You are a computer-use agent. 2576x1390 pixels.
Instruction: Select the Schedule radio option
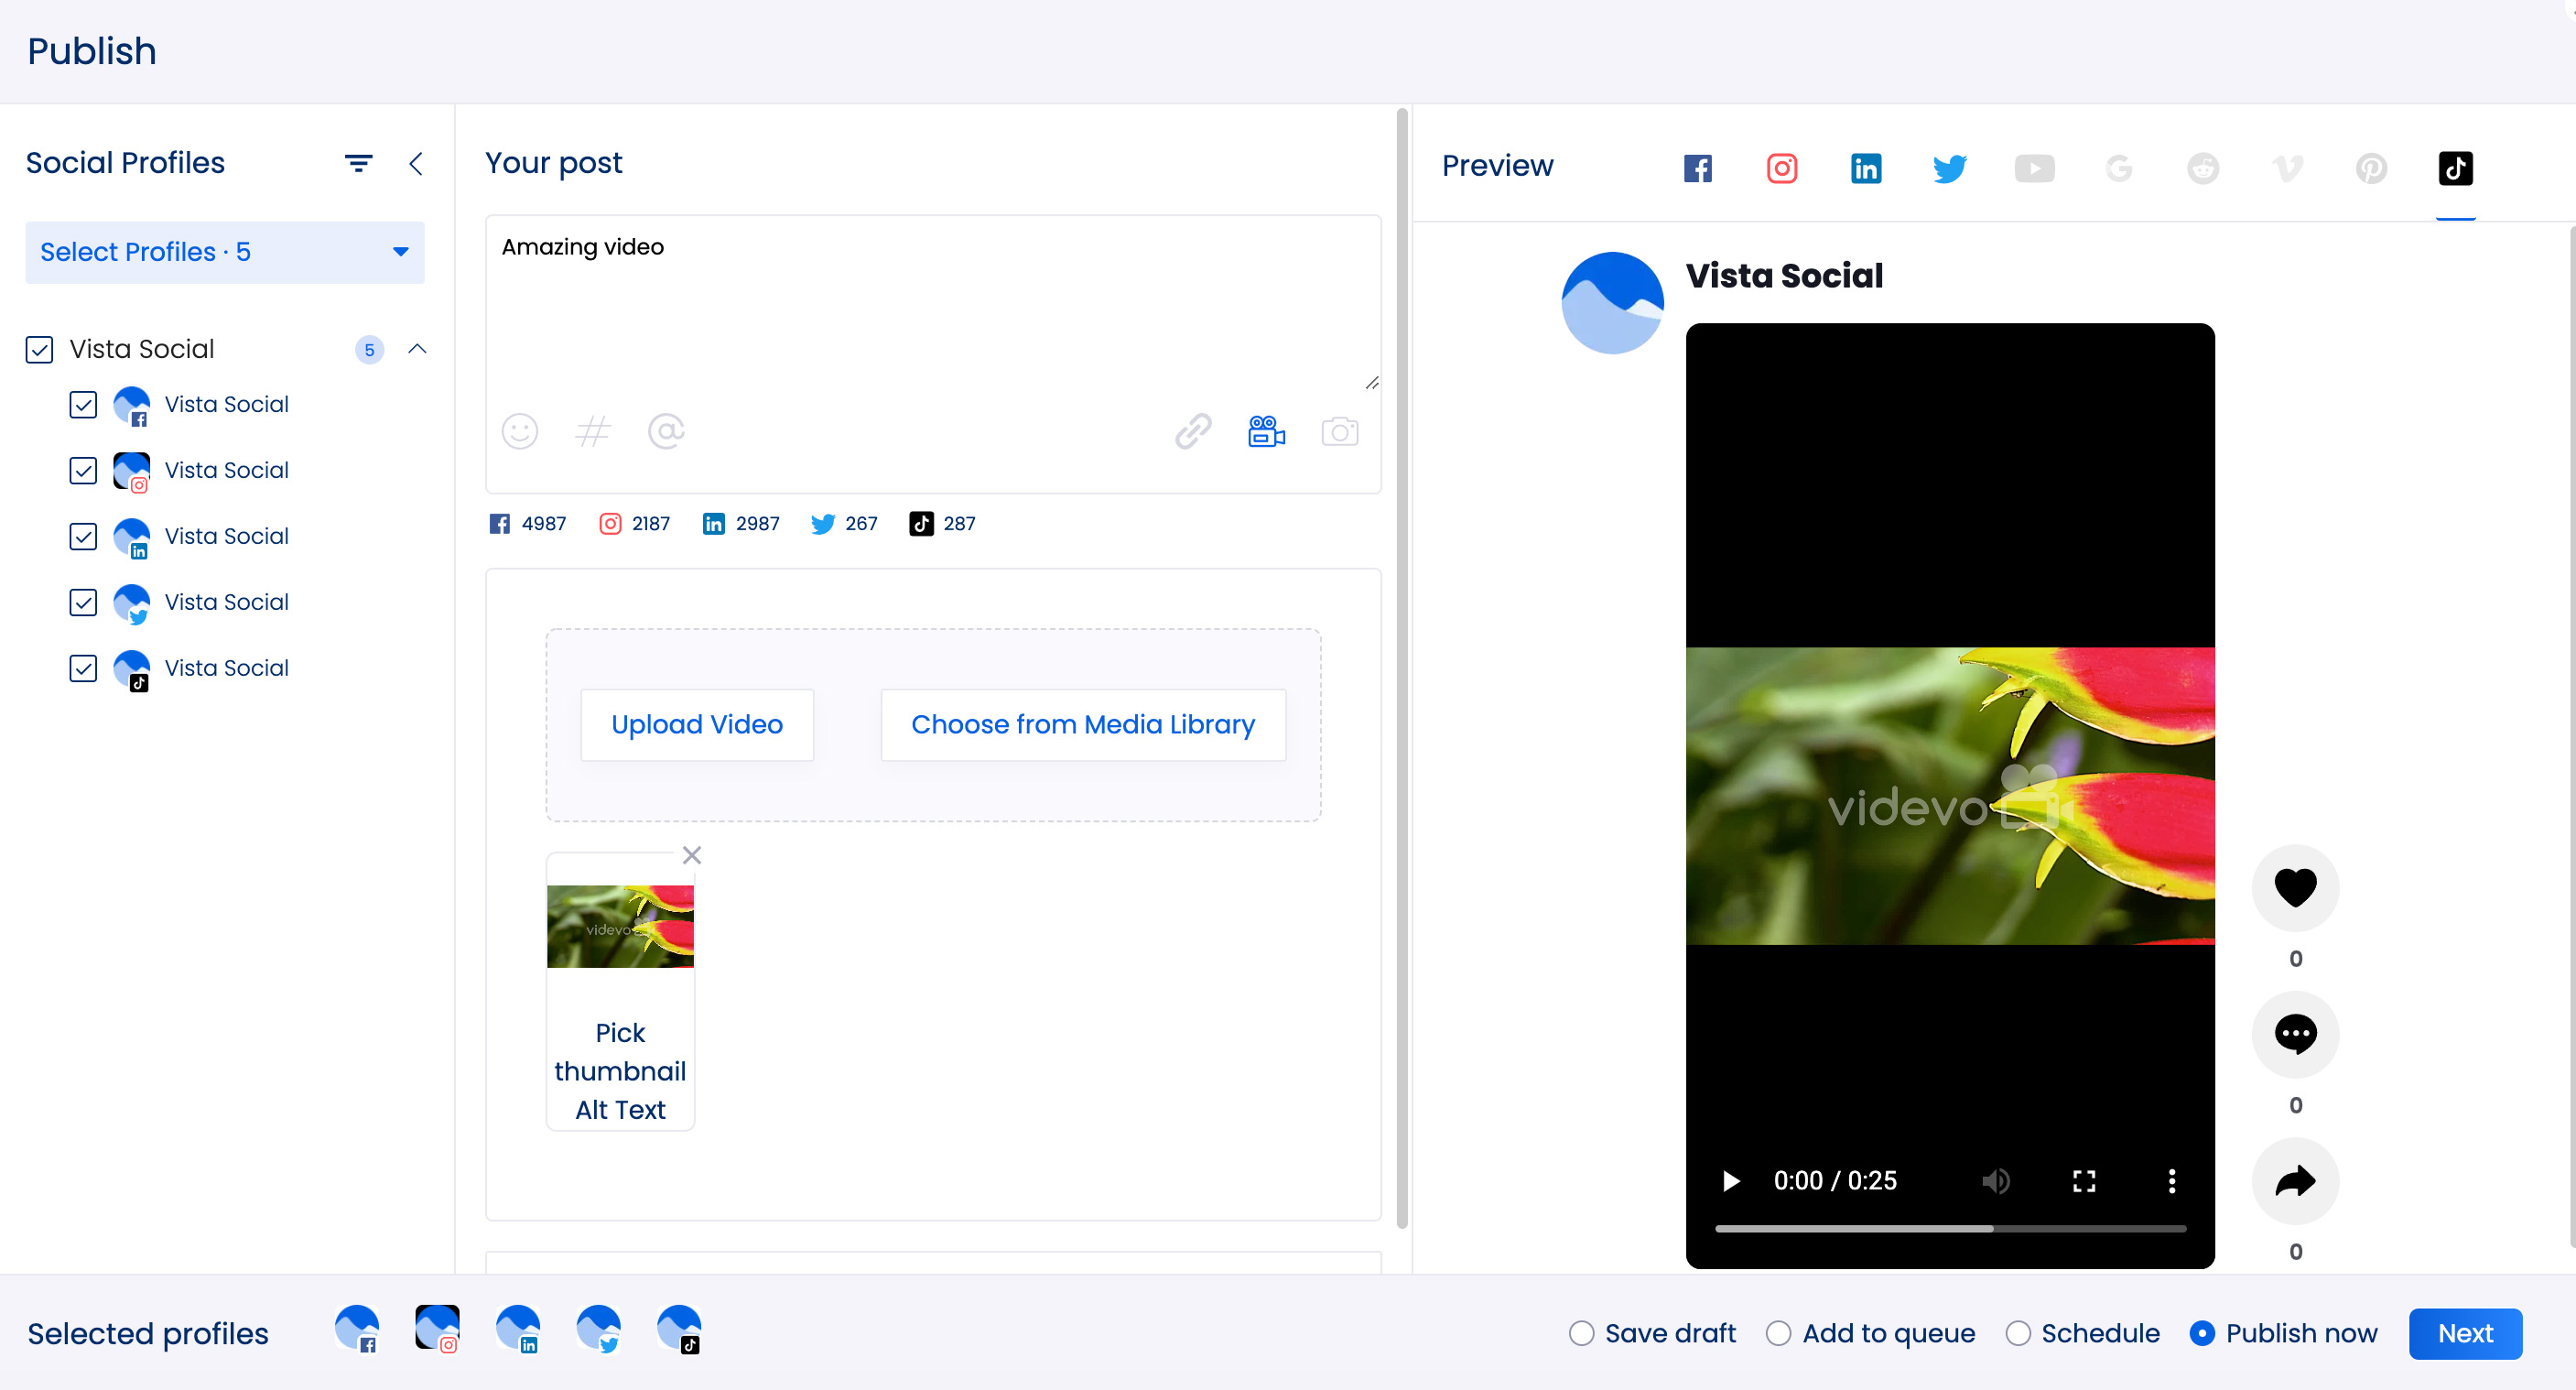pos(2018,1333)
